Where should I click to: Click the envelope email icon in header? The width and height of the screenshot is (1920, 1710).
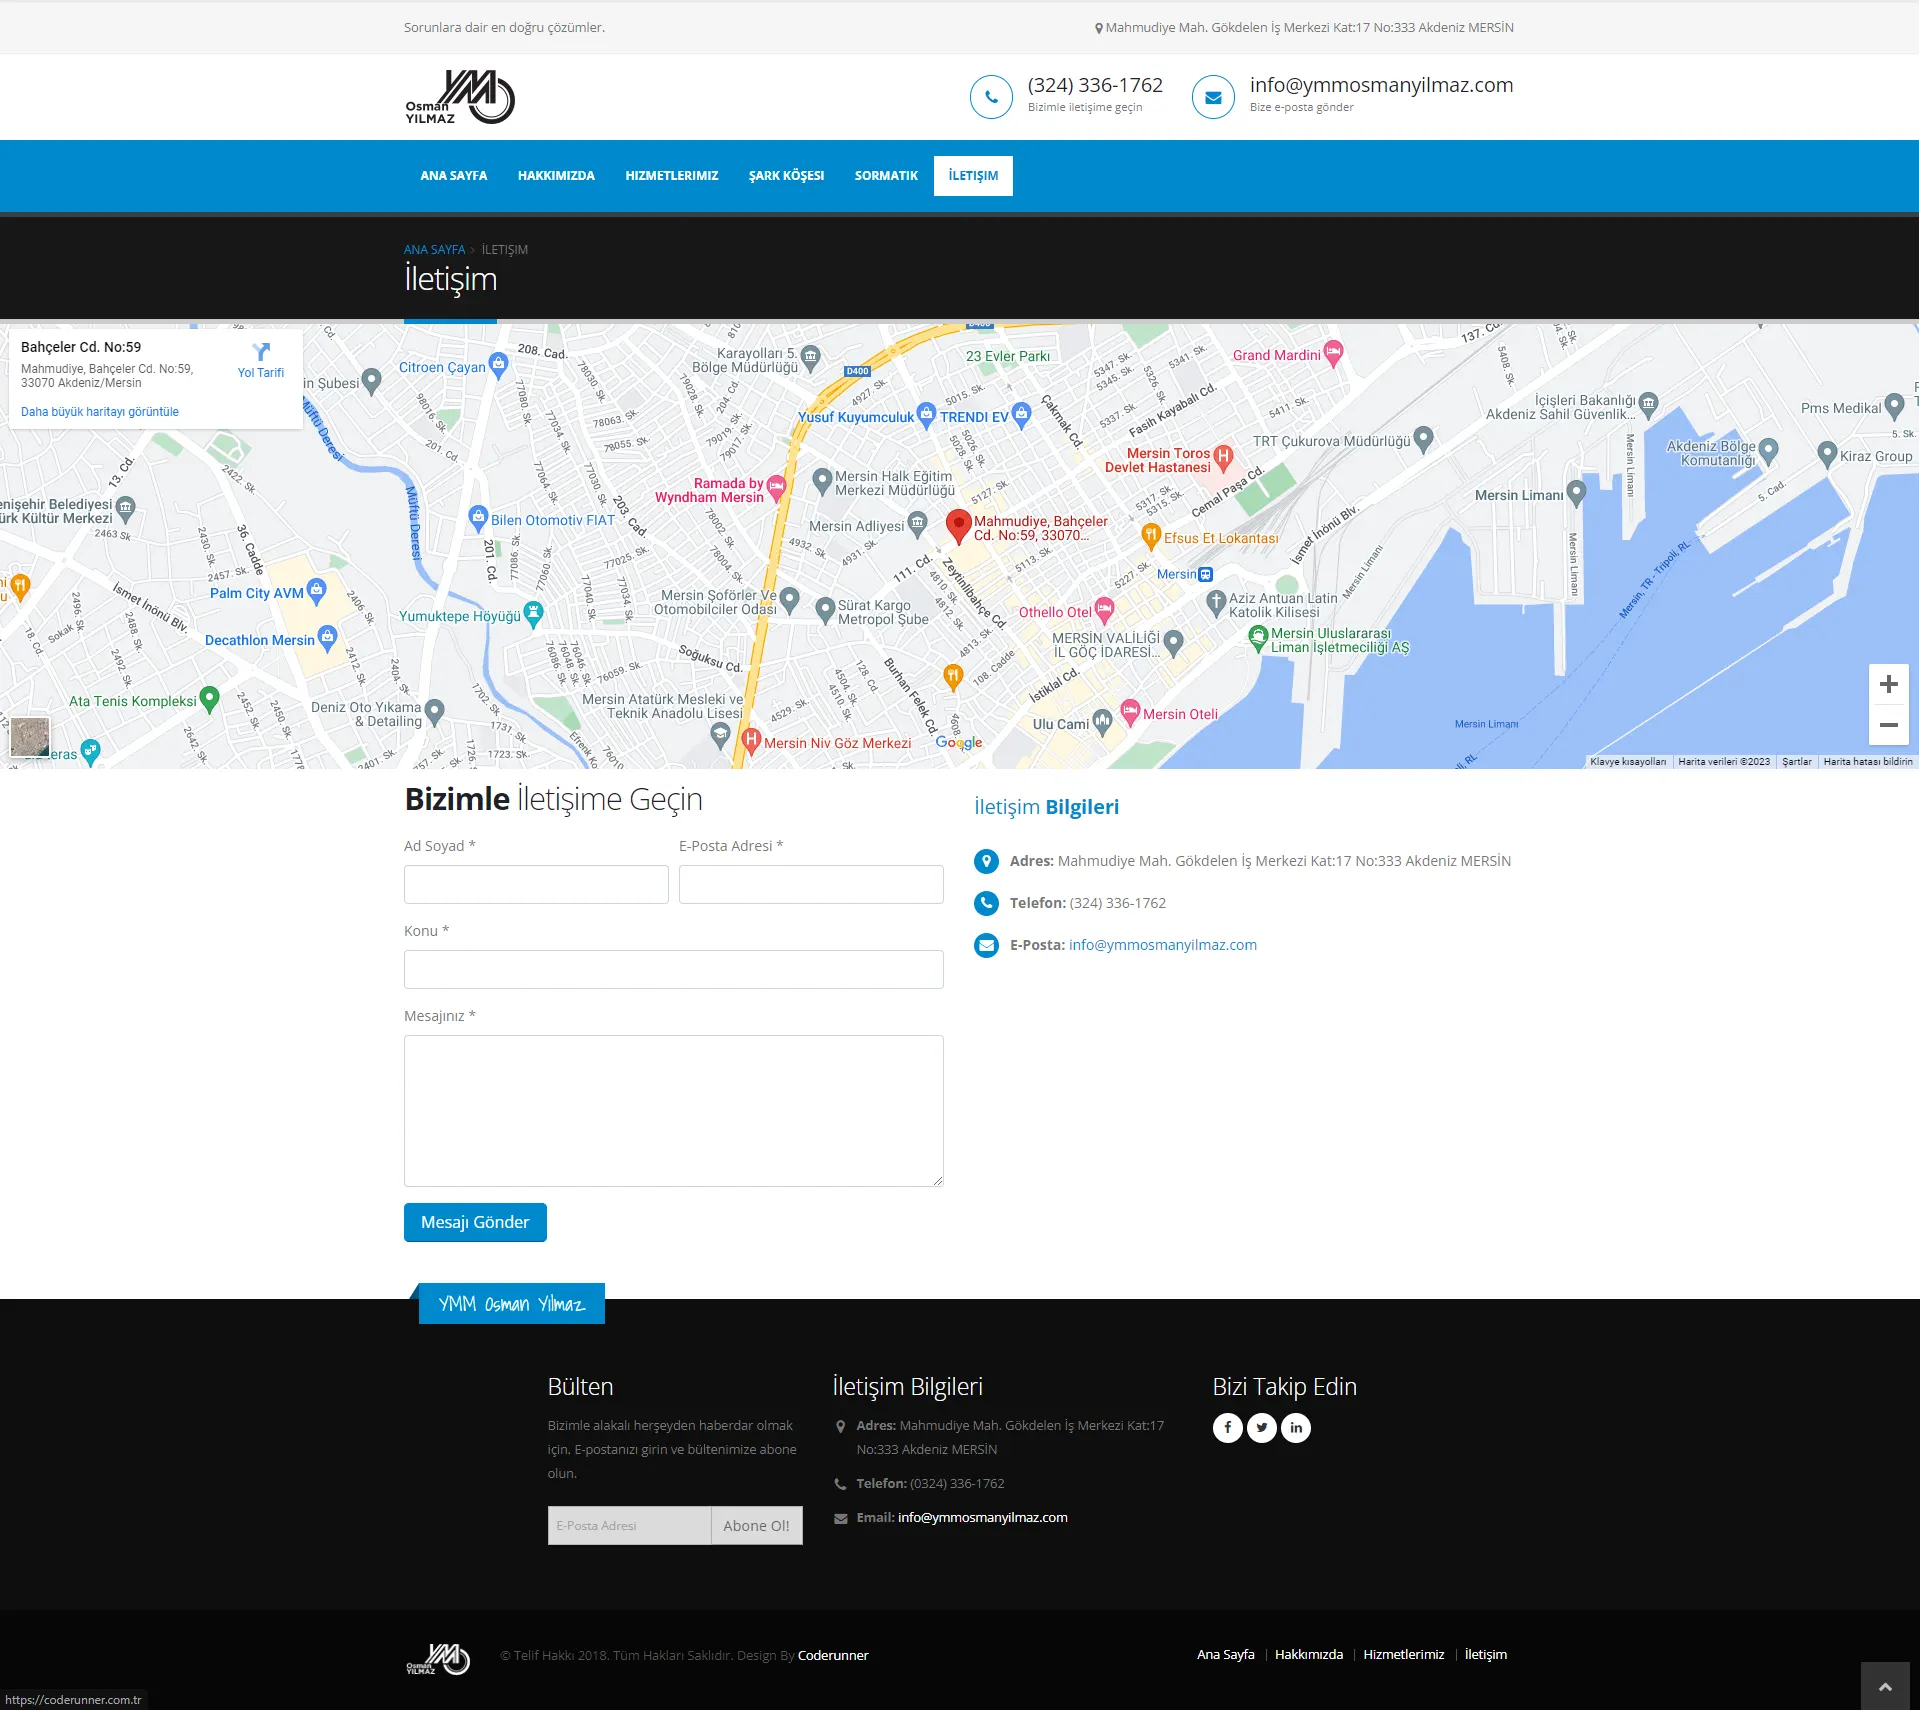pyautogui.click(x=1213, y=97)
